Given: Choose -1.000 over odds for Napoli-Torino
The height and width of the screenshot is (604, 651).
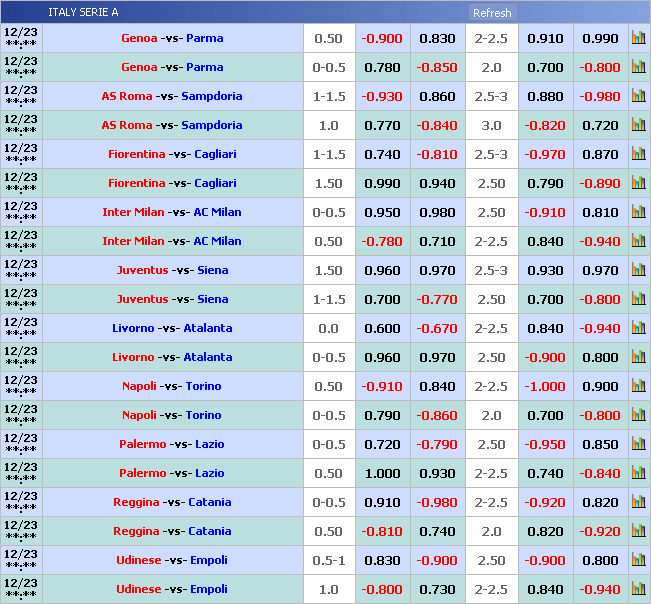Looking at the screenshot, I should [545, 386].
